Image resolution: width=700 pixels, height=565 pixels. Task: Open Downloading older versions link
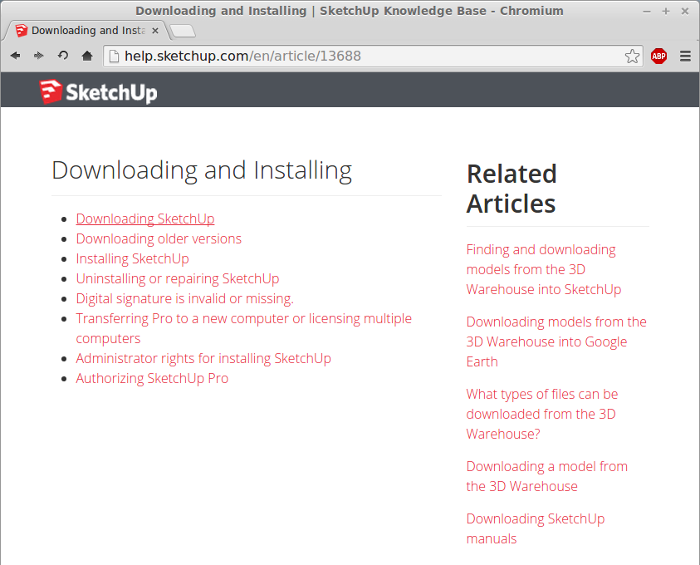(x=158, y=239)
